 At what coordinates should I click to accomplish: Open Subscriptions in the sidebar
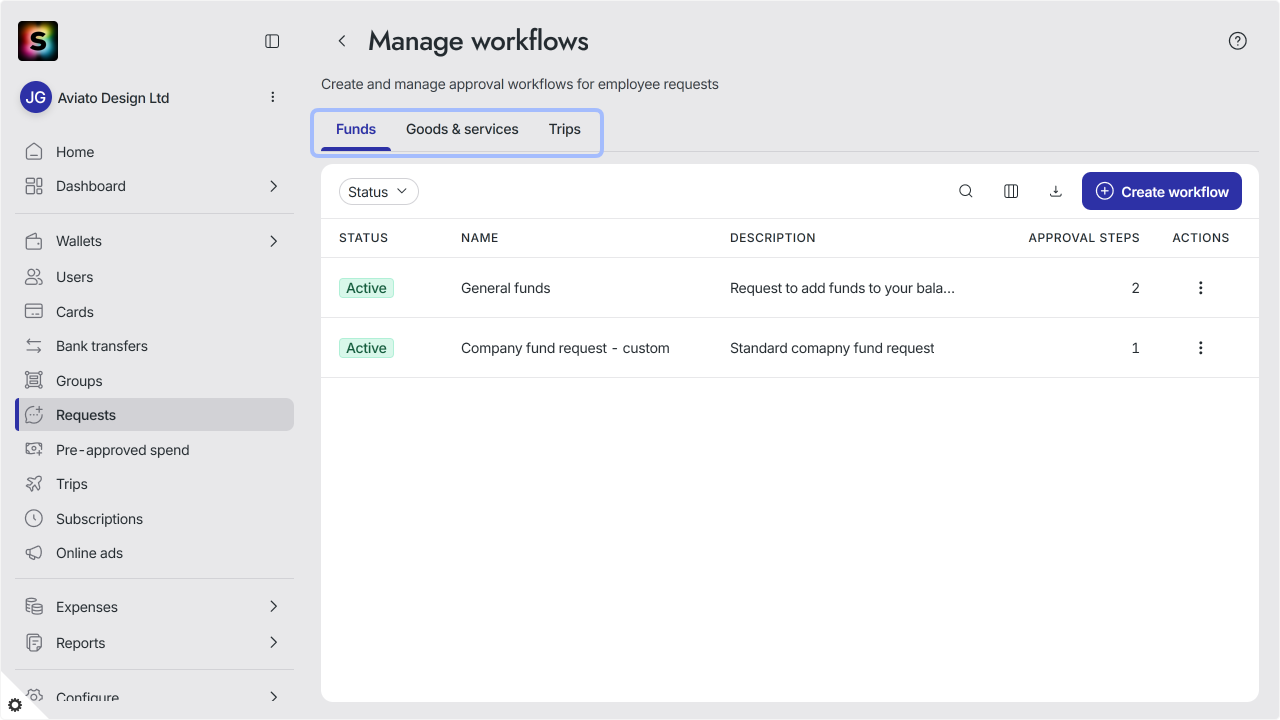coord(154,519)
